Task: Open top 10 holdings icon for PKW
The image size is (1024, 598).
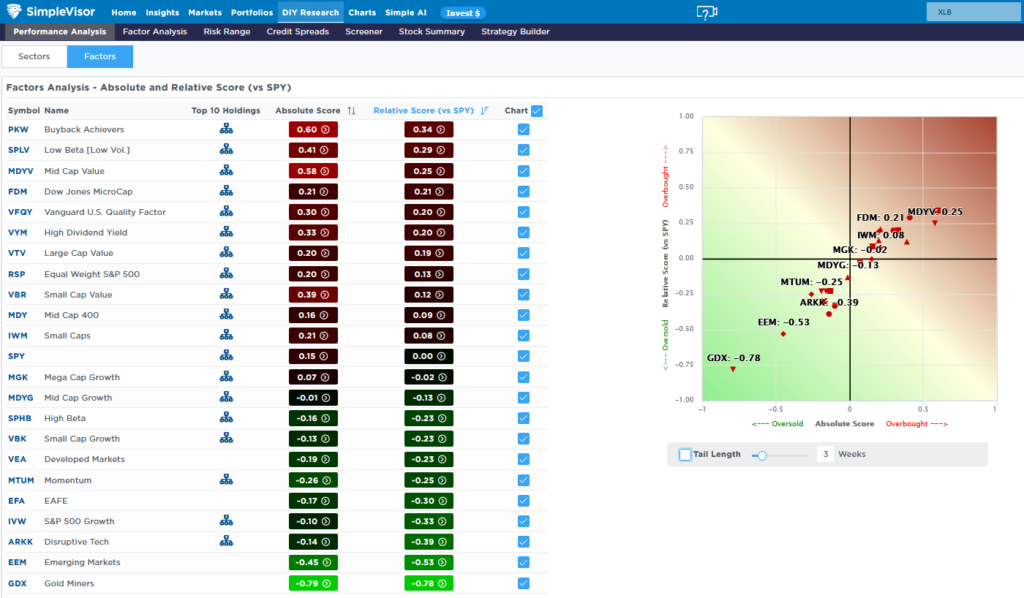Action: point(226,129)
